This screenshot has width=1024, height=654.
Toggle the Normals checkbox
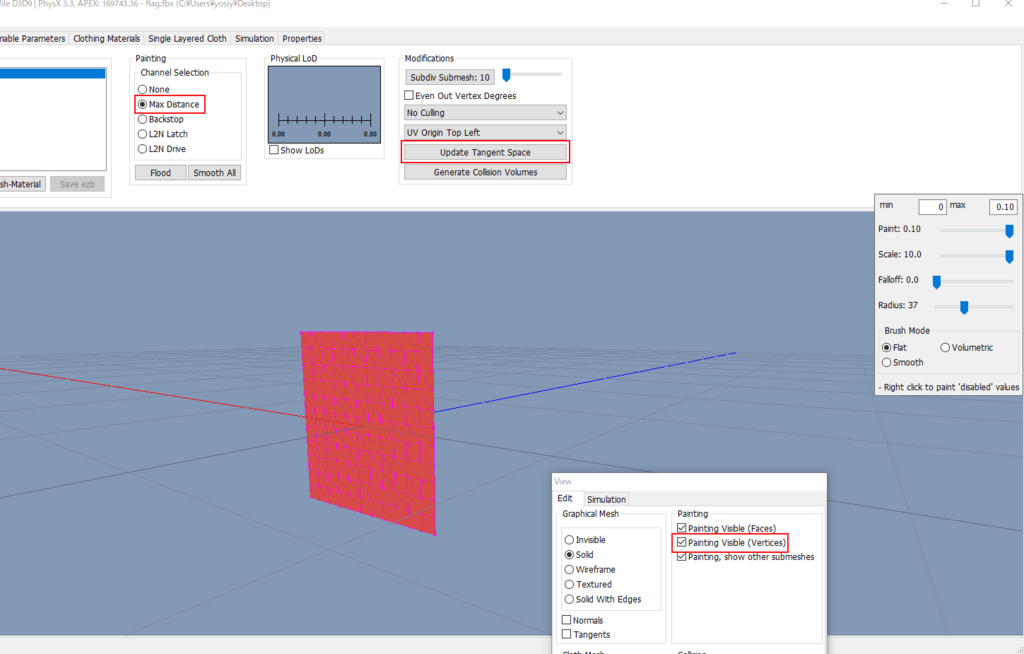pos(567,620)
